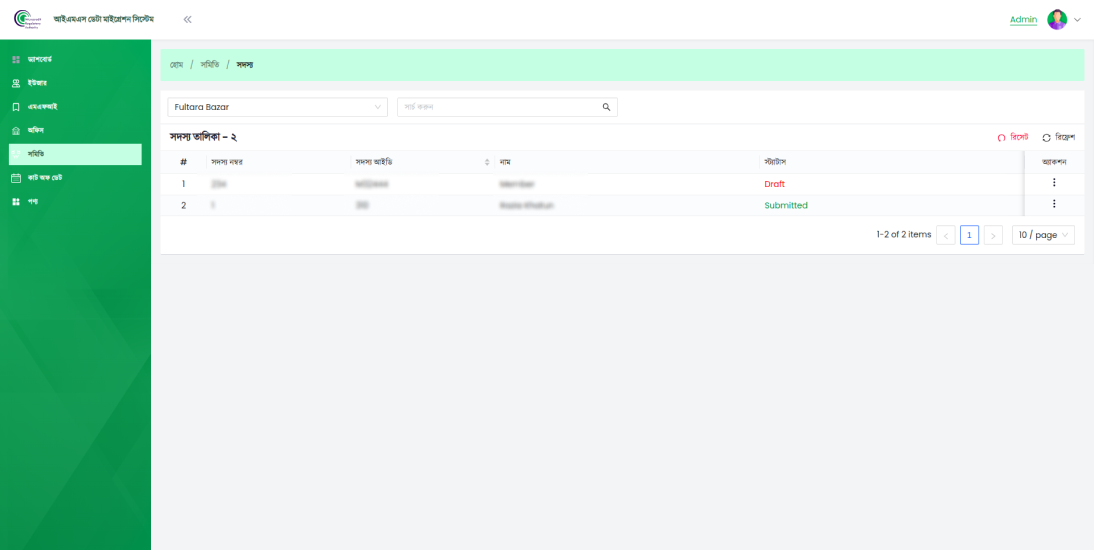Collapse the sidebar with double-chevron icon
Screen dimensions: 1094x550
click(x=187, y=20)
